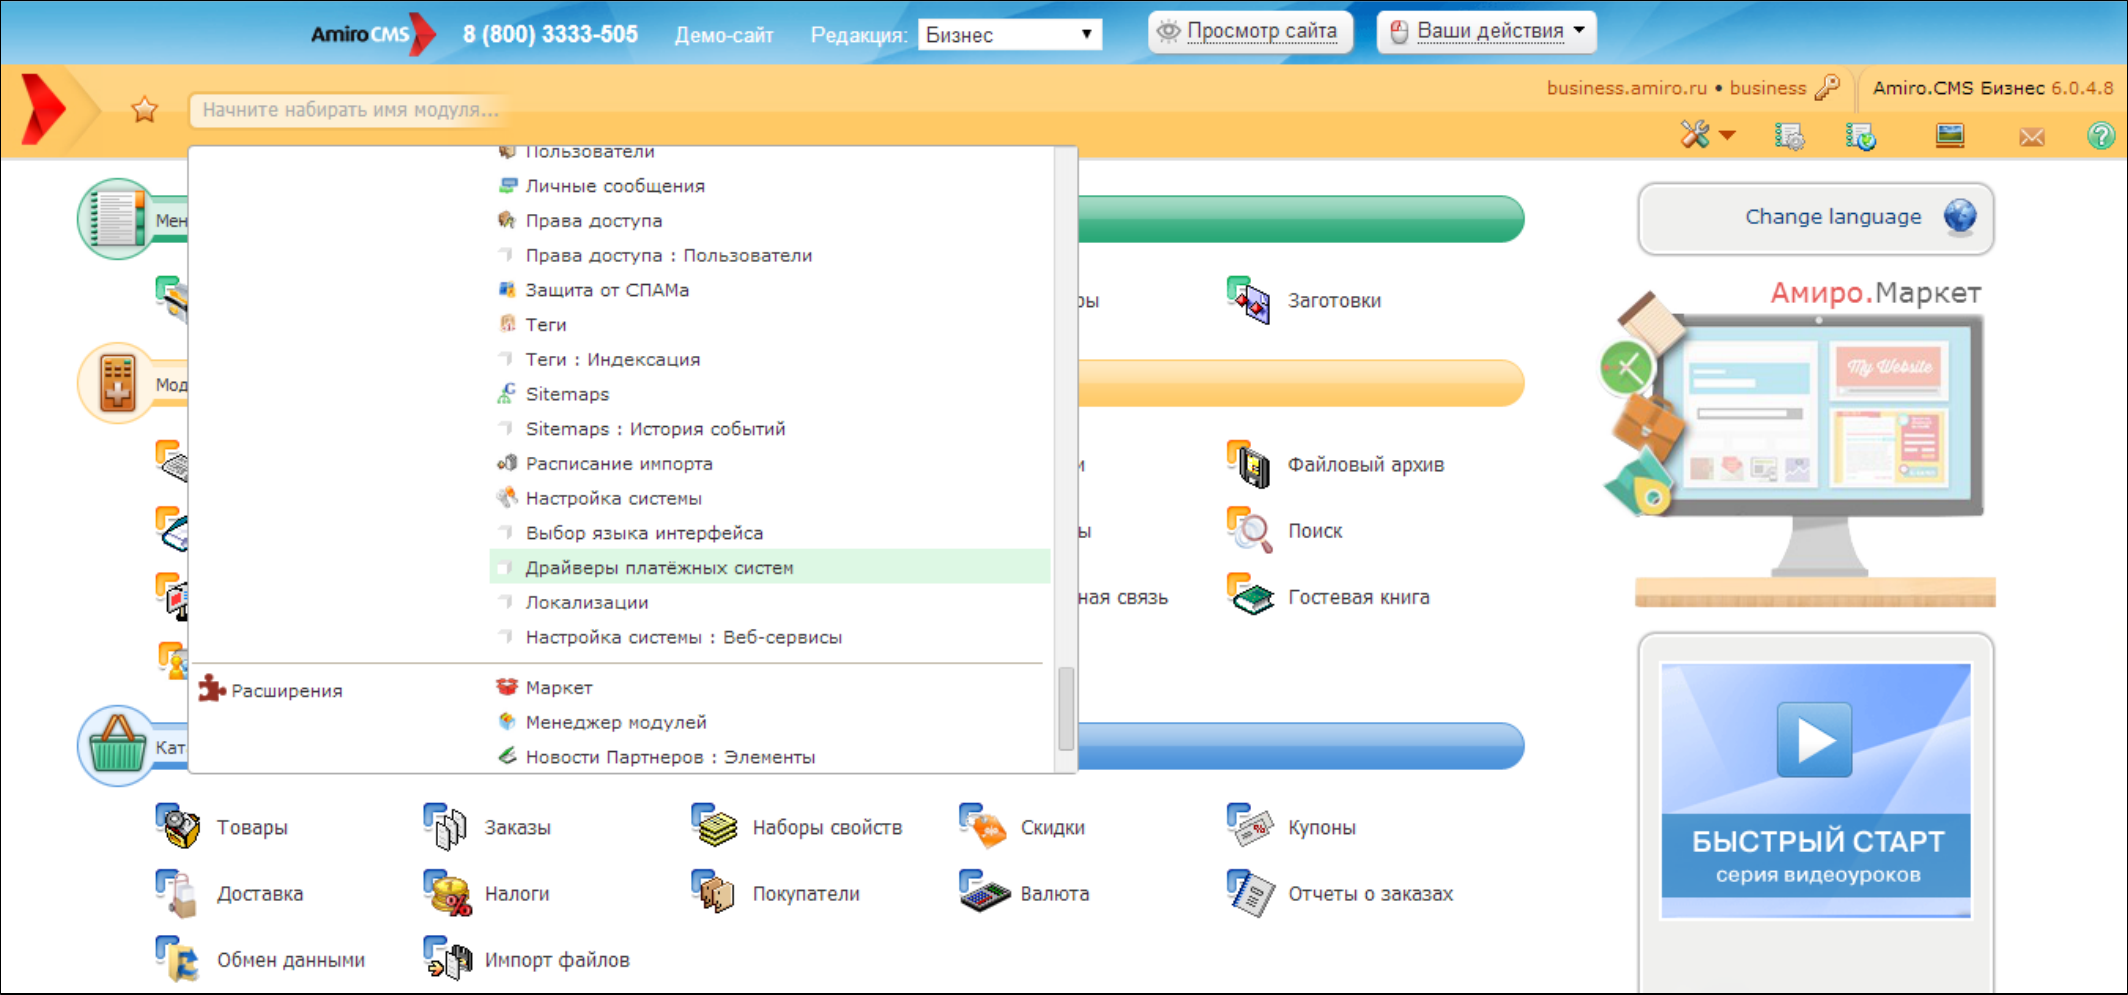Viewport: 2128px width, 995px height.
Task: Focus the module name search field
Action: 350,109
